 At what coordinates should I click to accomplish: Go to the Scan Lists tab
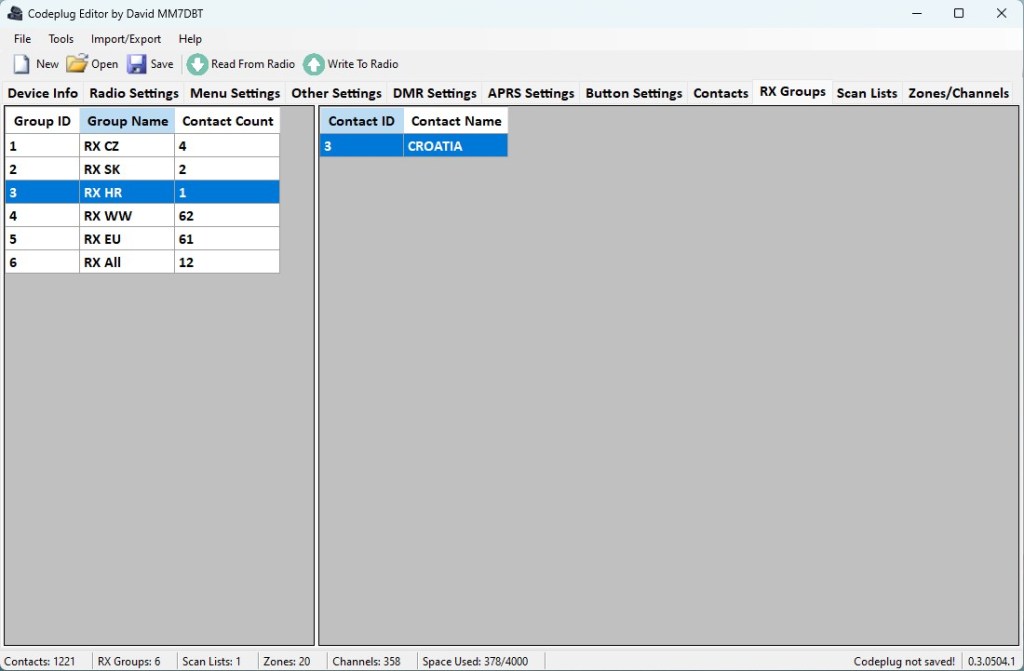pos(866,93)
